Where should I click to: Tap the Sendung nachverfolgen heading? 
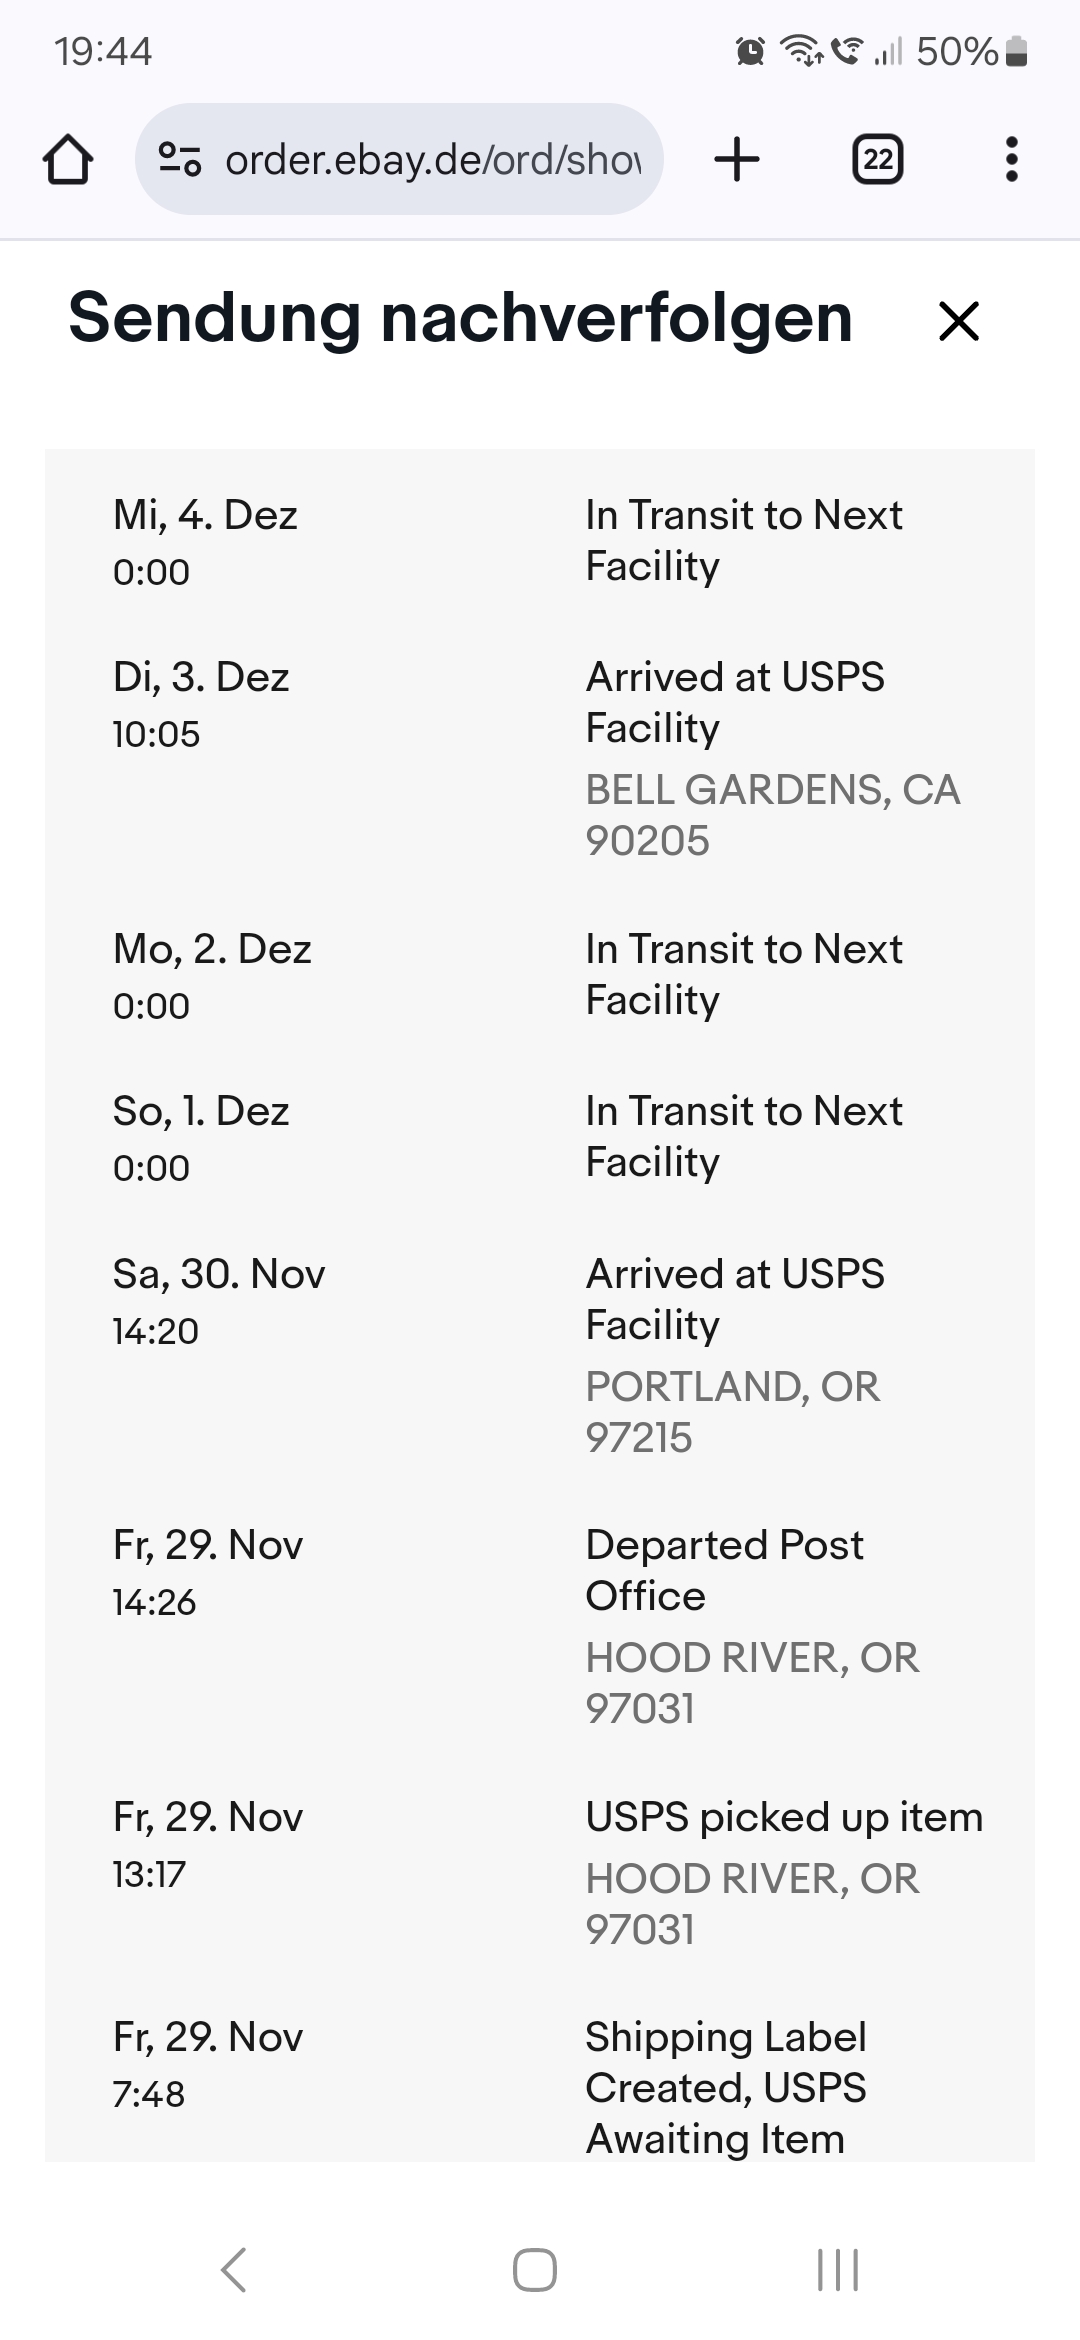(460, 318)
